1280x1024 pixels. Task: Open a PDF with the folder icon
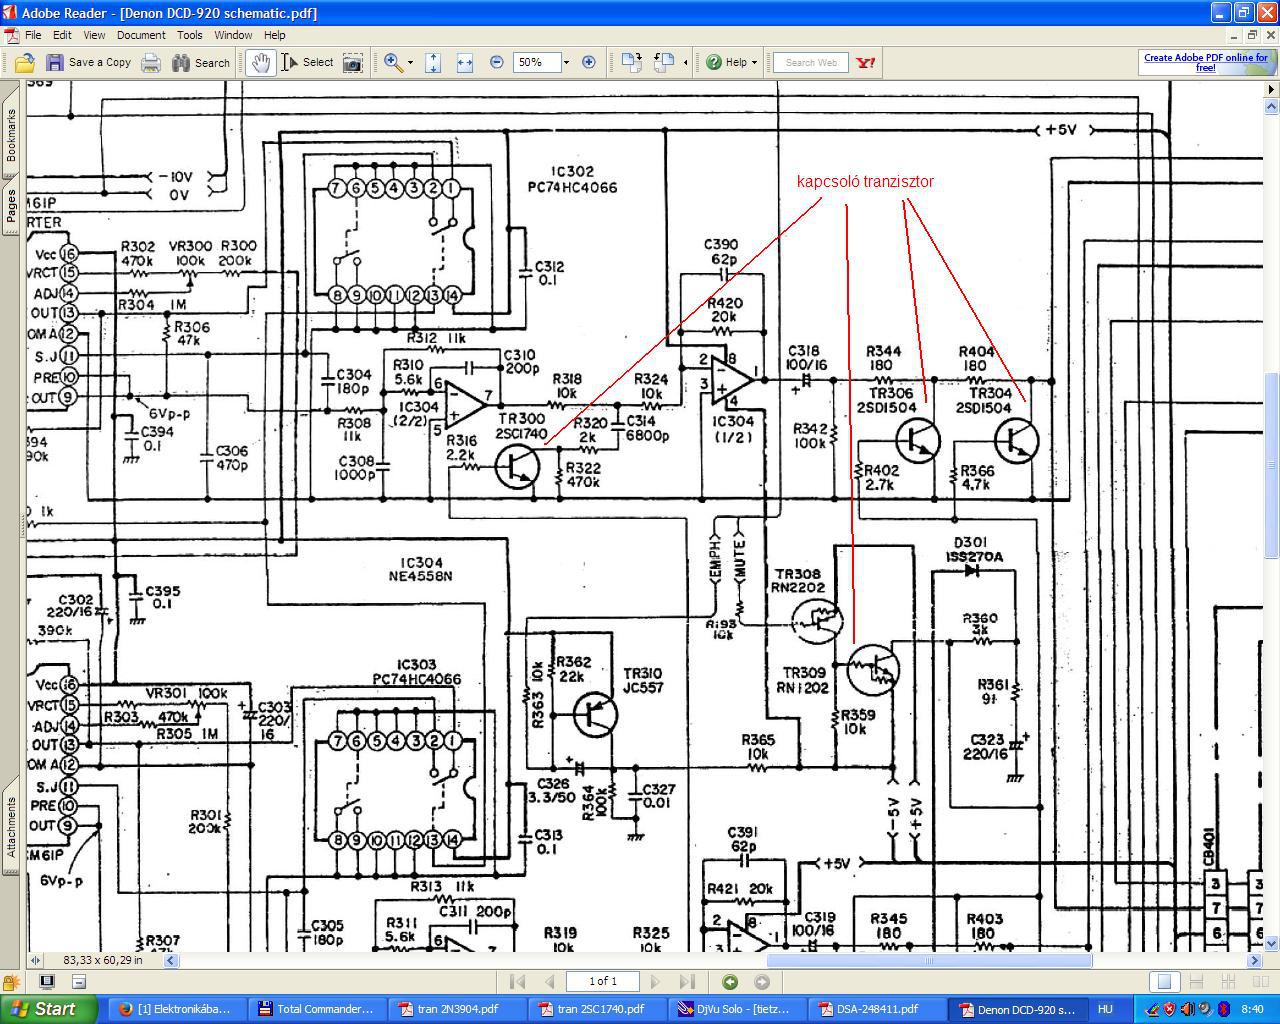(x=24, y=63)
